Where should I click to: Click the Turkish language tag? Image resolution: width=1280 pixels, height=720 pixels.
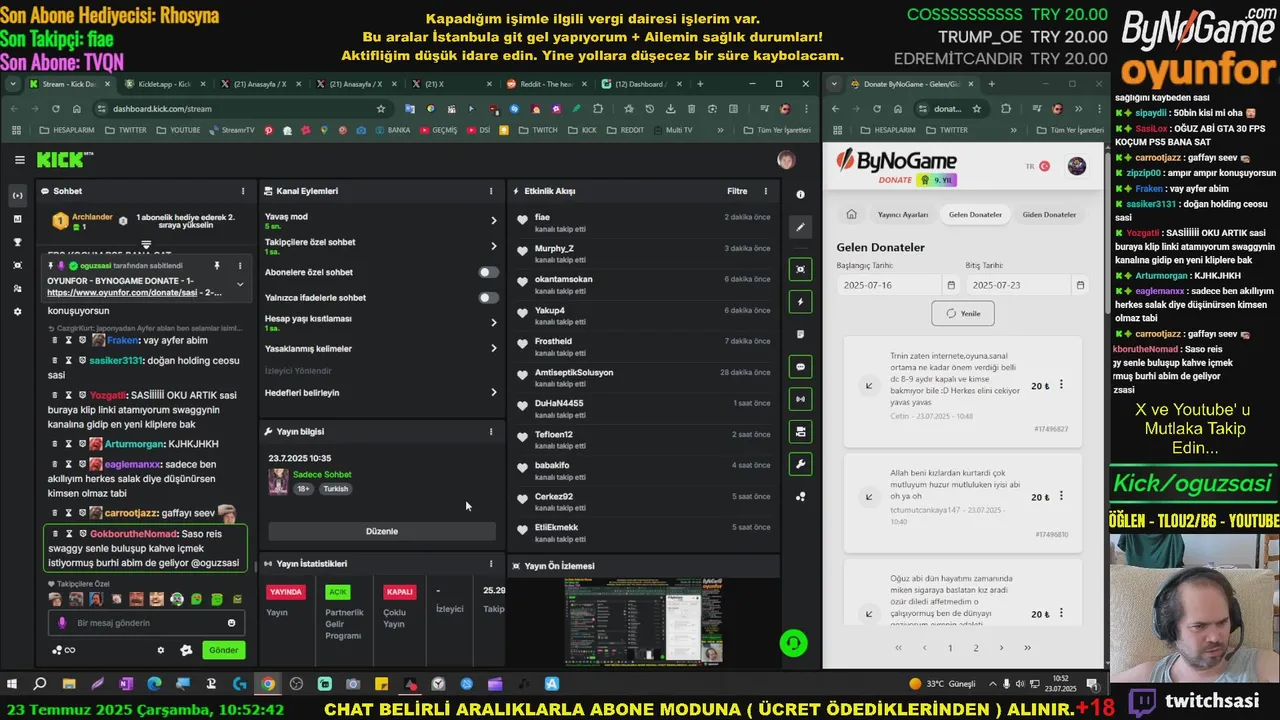pyautogui.click(x=335, y=489)
